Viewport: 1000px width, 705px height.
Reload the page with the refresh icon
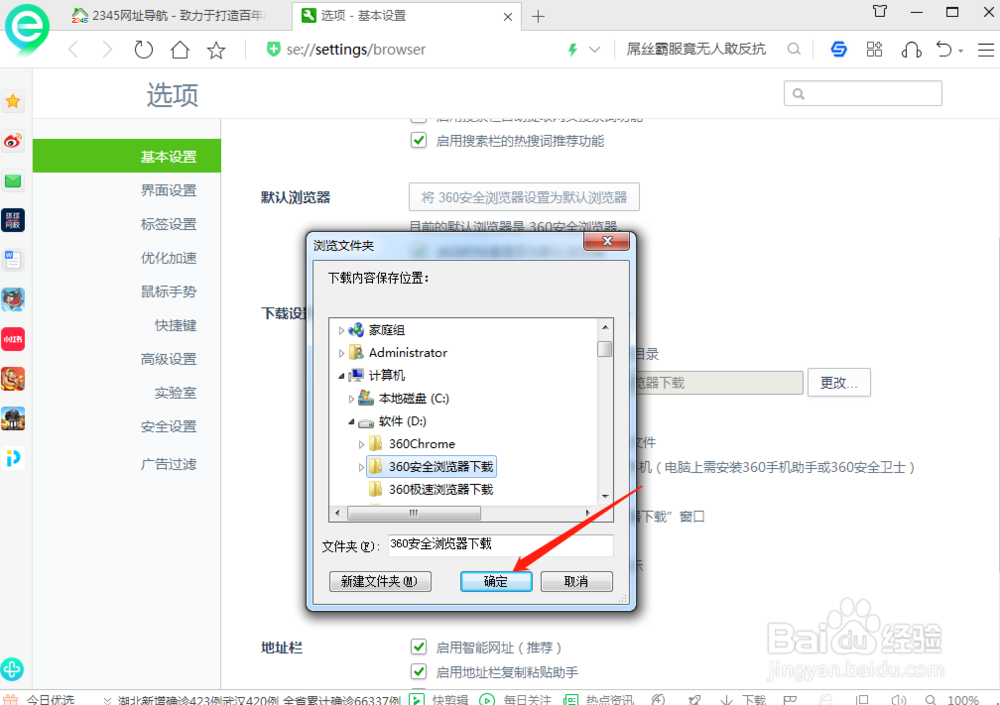[143, 50]
